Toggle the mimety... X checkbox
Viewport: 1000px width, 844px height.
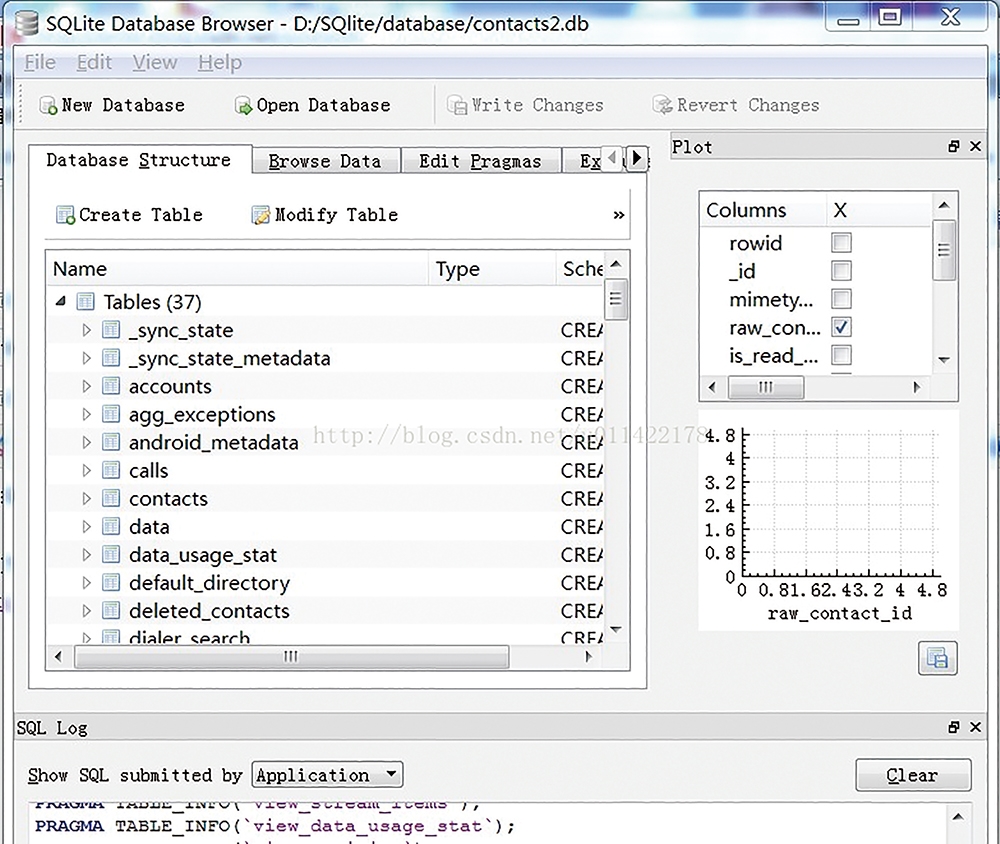point(841,299)
